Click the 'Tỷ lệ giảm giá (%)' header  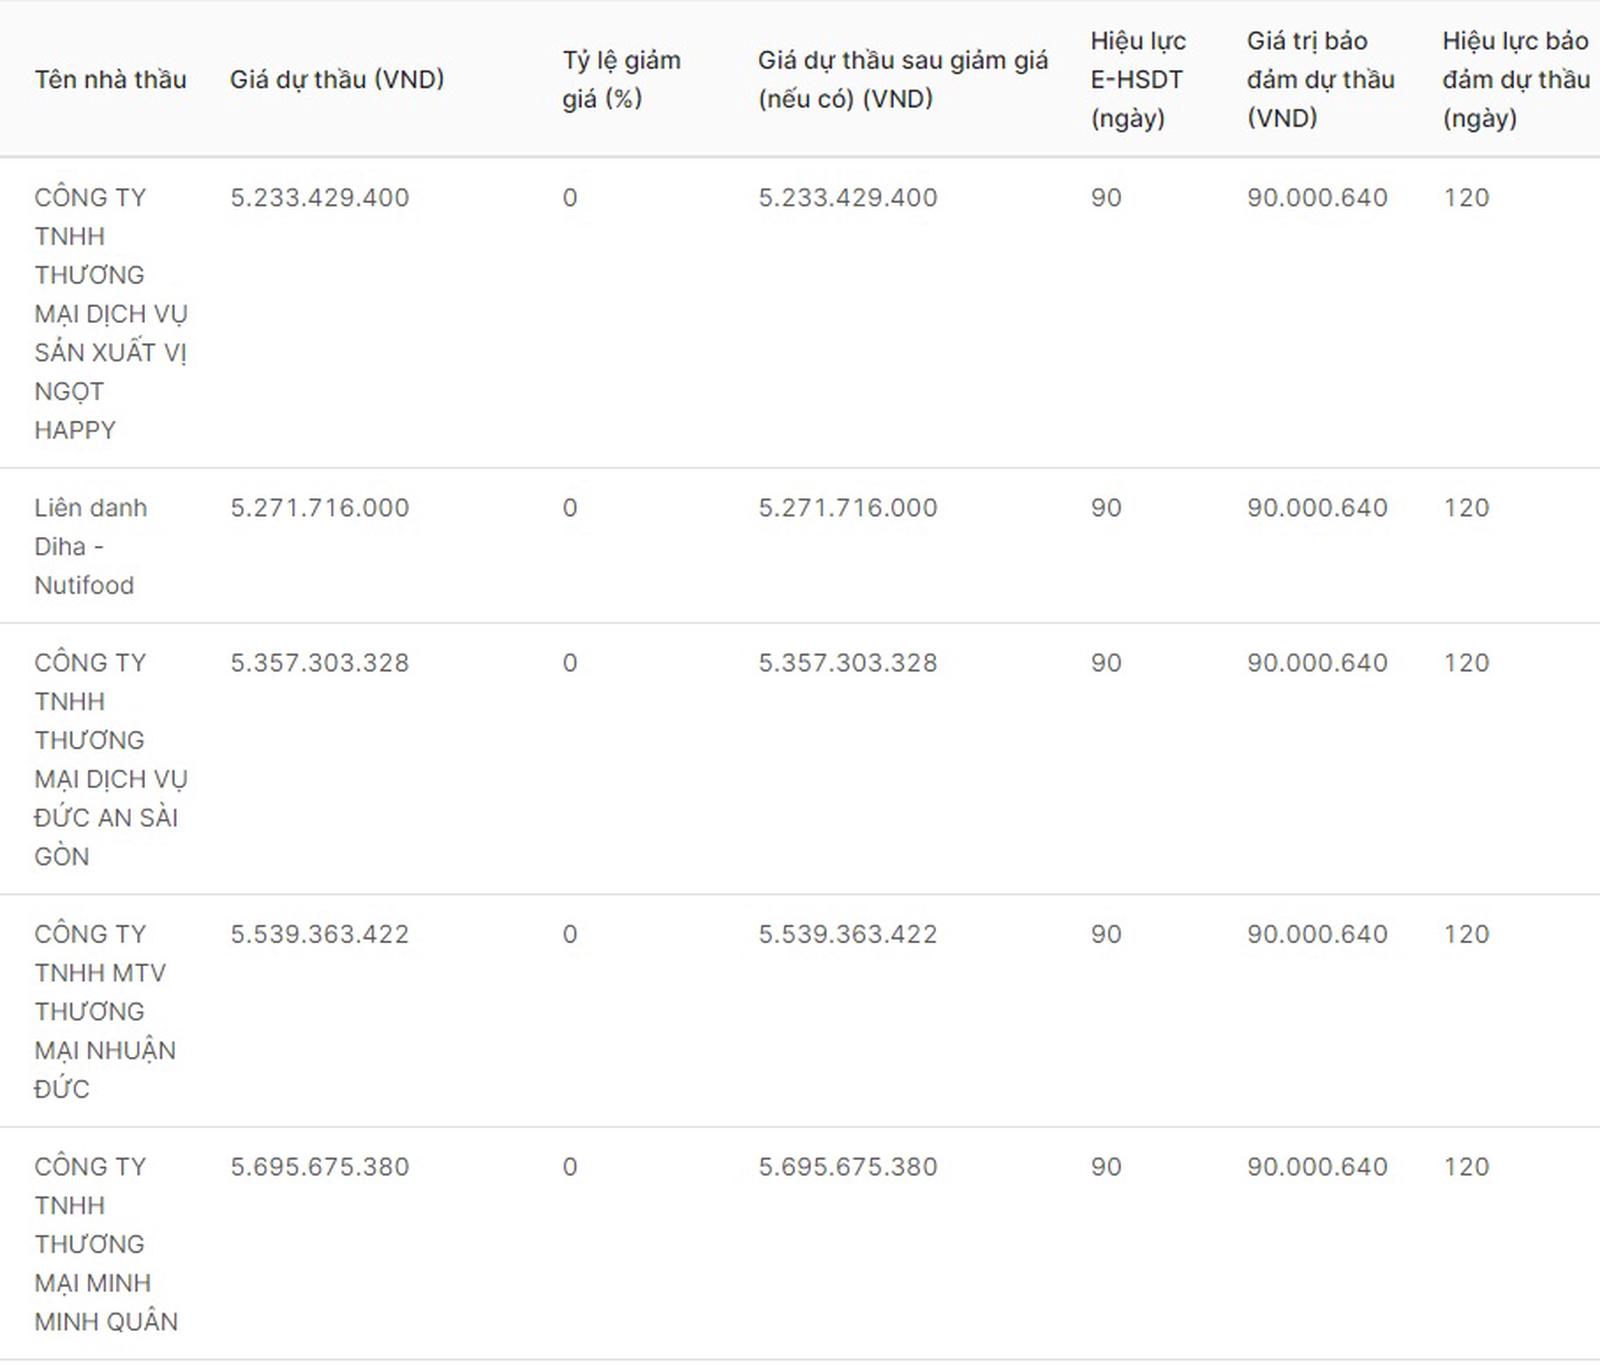click(621, 79)
